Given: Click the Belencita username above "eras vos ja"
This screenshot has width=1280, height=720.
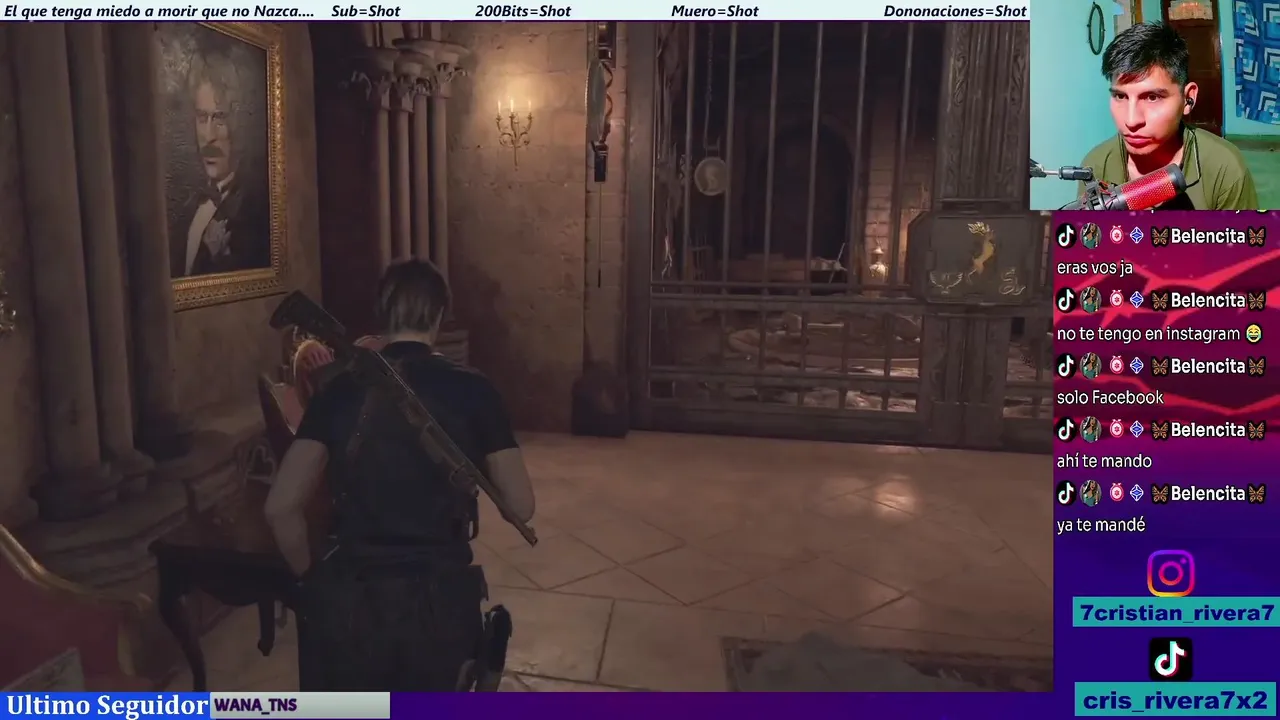Looking at the screenshot, I should coord(1208,237).
